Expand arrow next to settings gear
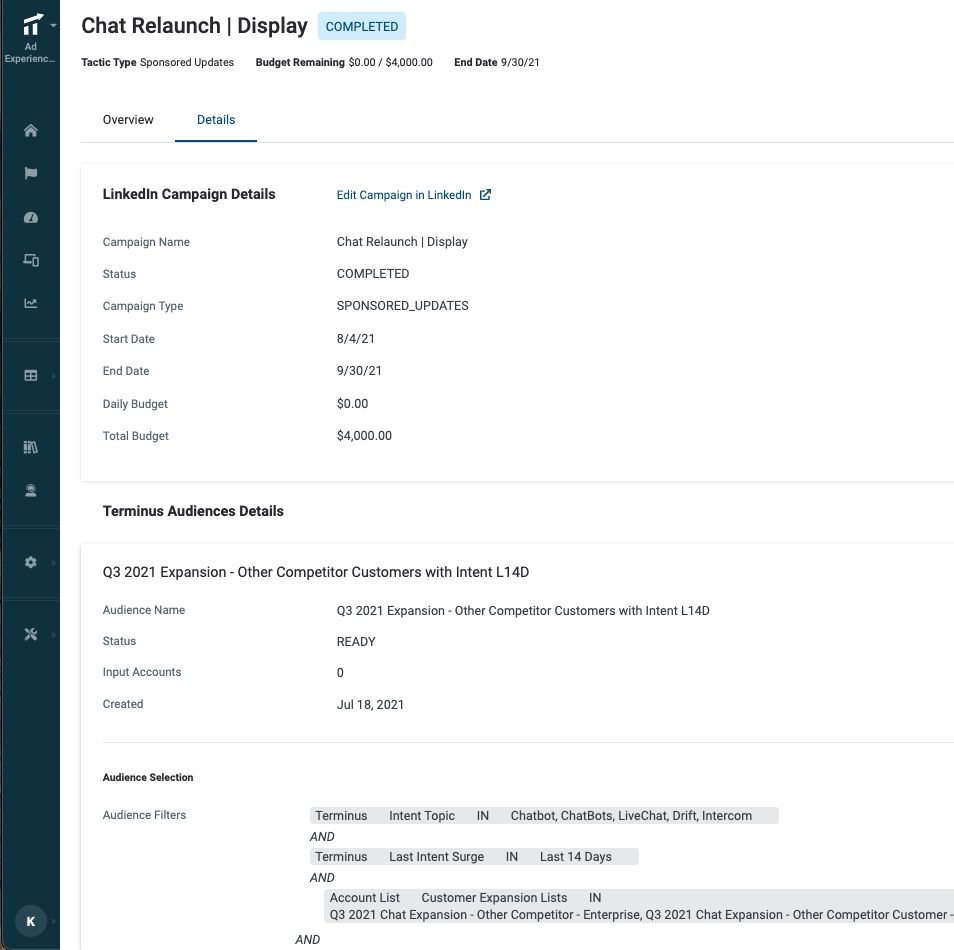This screenshot has height=950, width=954. pyautogui.click(x=54, y=563)
